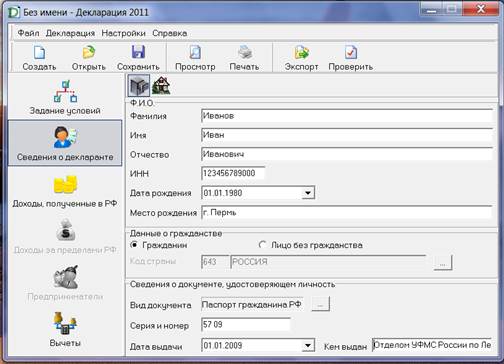Click the РОССИЯ country name field

click(x=328, y=262)
